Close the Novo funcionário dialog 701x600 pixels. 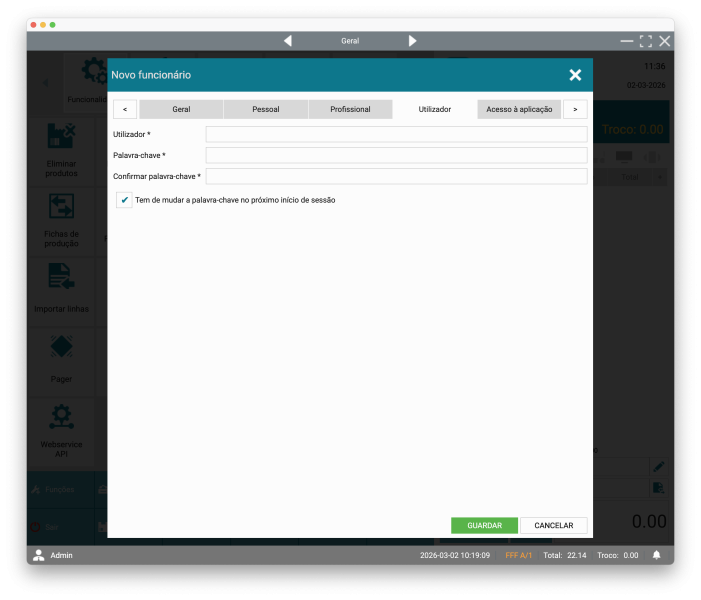coord(575,75)
